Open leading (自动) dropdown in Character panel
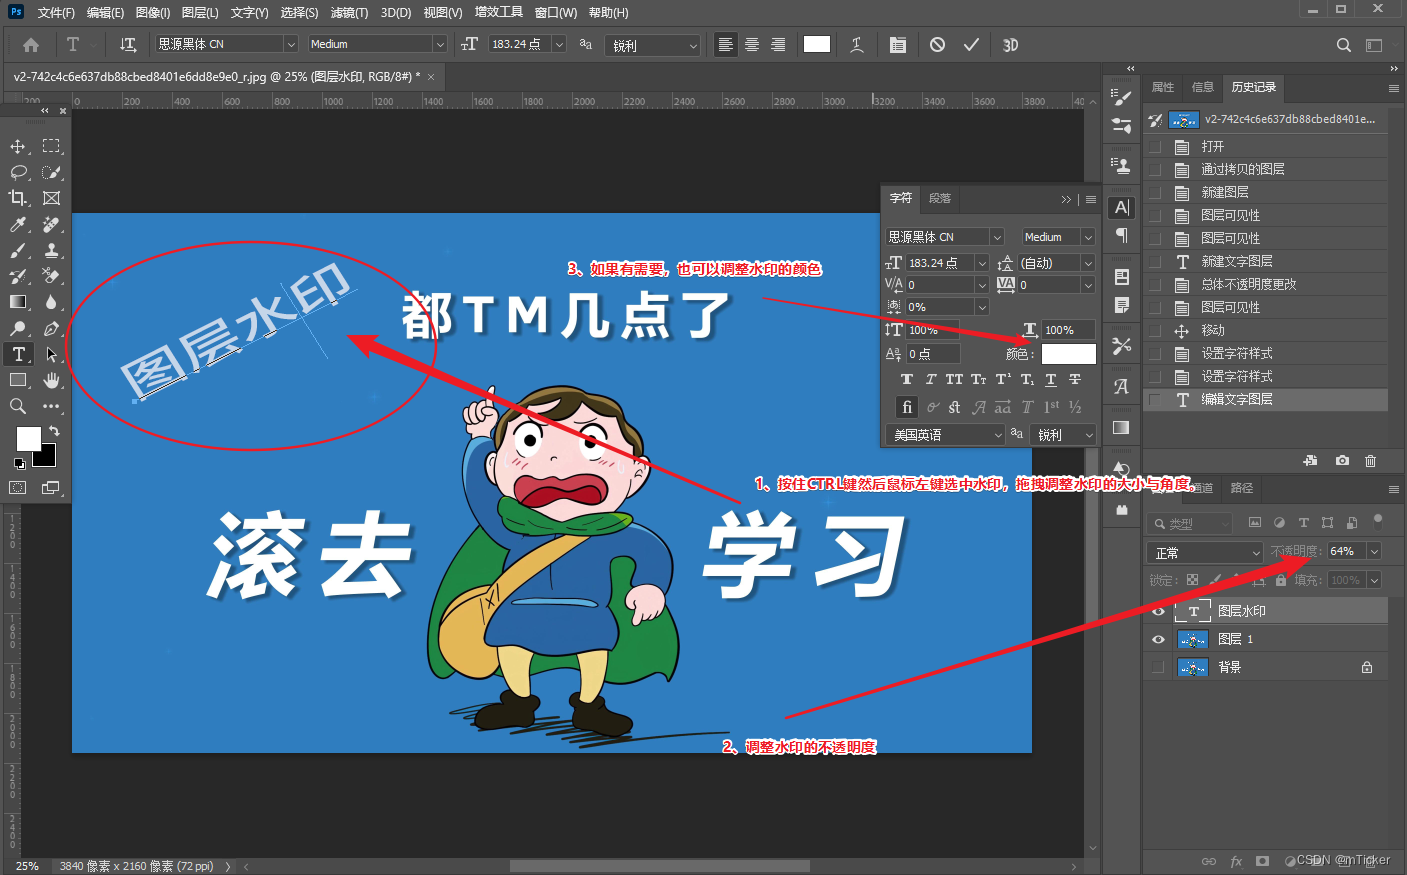The image size is (1407, 875). click(1088, 263)
